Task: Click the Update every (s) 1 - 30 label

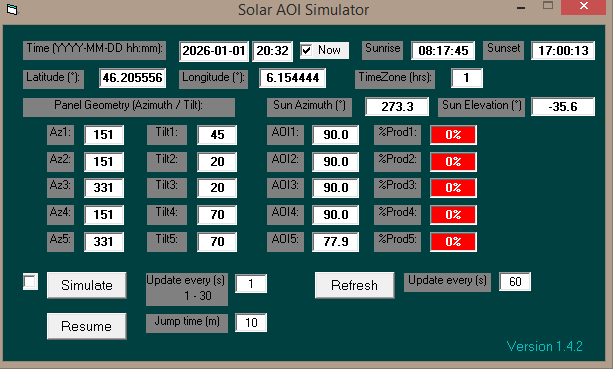Action: (x=187, y=289)
